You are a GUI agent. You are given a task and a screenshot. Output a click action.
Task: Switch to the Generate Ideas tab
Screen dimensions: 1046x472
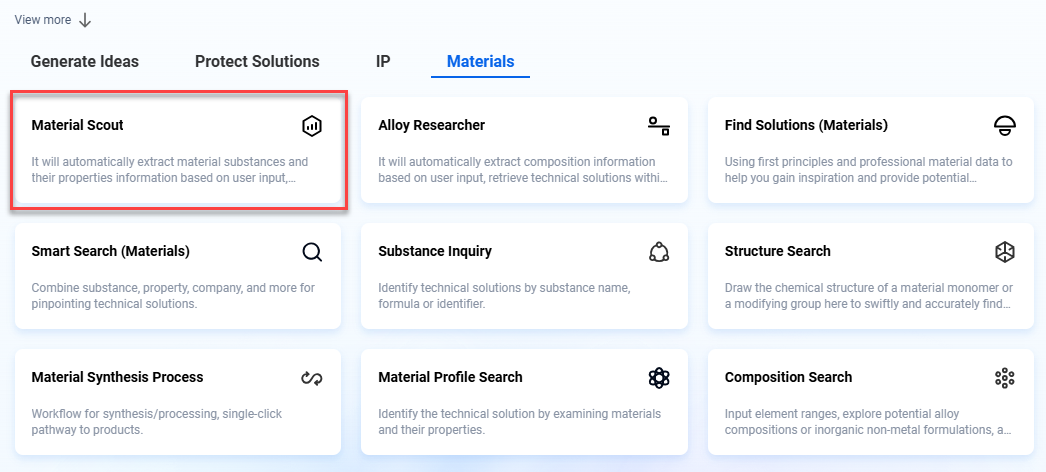85,62
